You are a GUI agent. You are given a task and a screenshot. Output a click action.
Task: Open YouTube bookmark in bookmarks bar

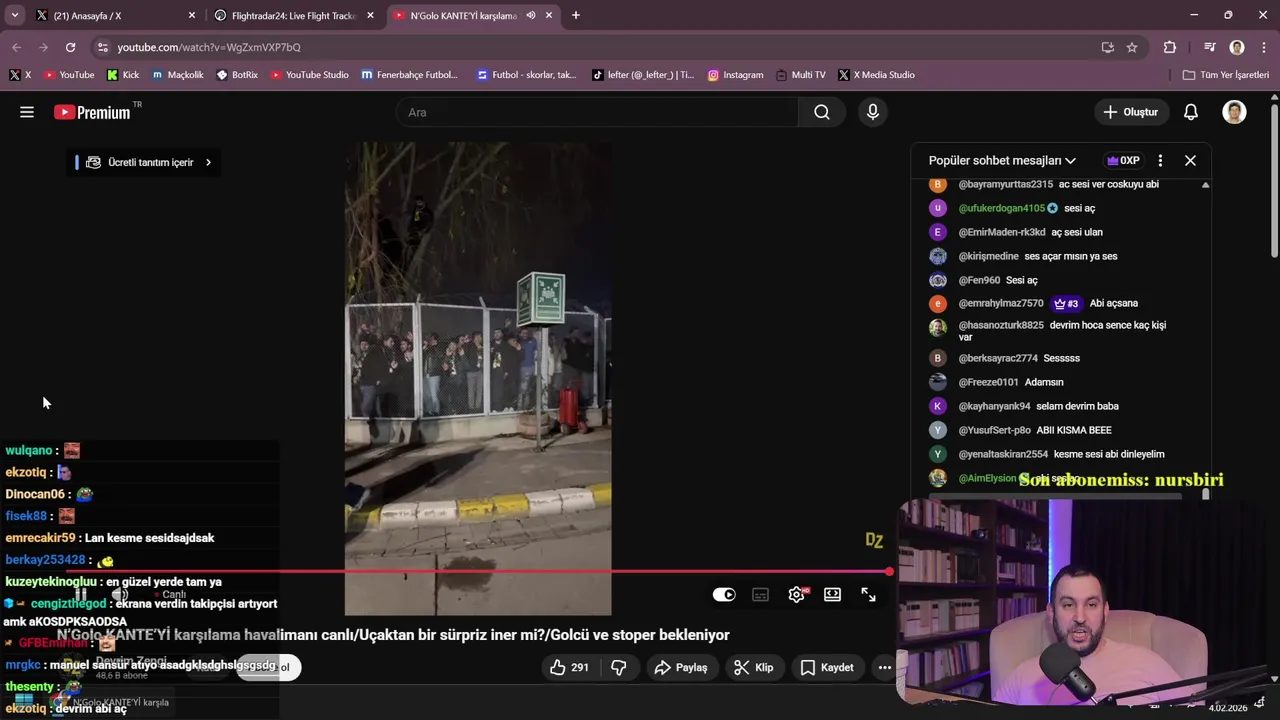pyautogui.click(x=69, y=75)
